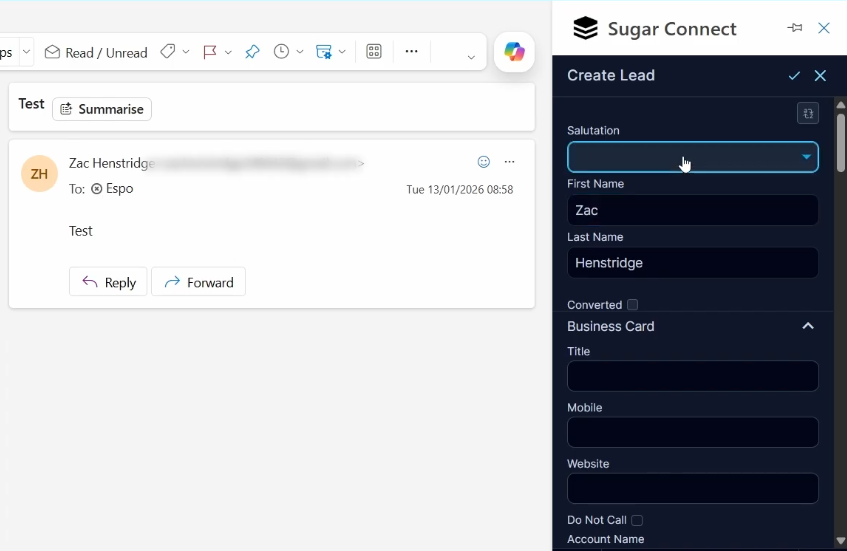The height and width of the screenshot is (551, 847).
Task: Open the rules dropdown arrow
Action: point(342,52)
